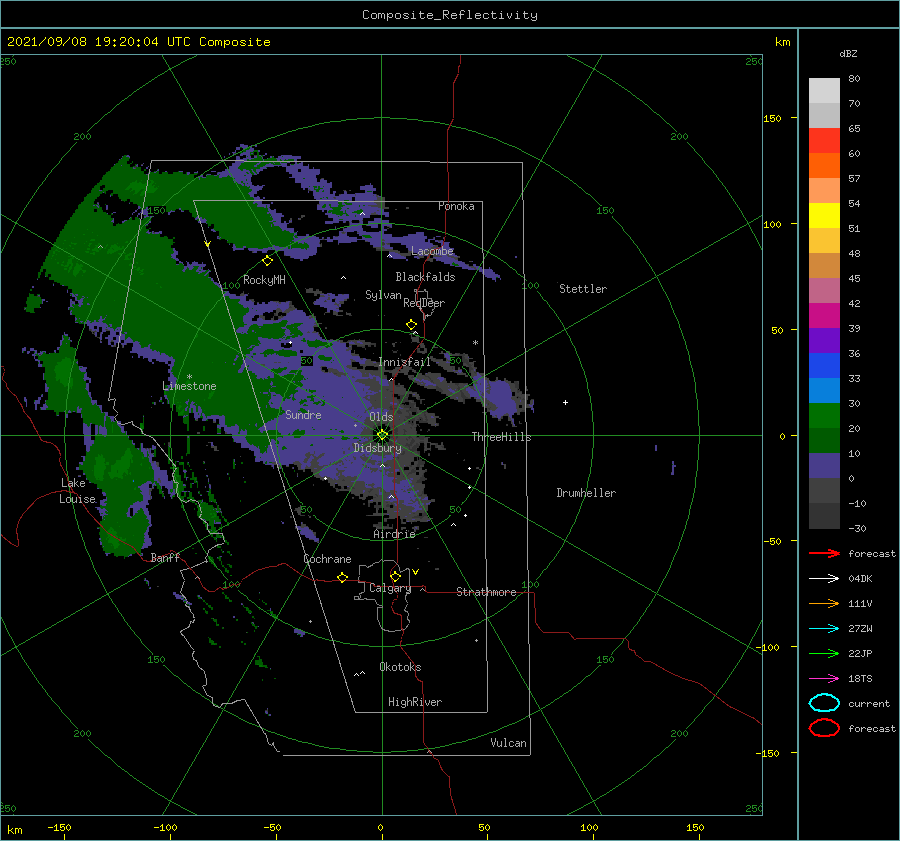Click the blue 36 dBZ legend swatch
This screenshot has width=900, height=841.
[x=824, y=365]
